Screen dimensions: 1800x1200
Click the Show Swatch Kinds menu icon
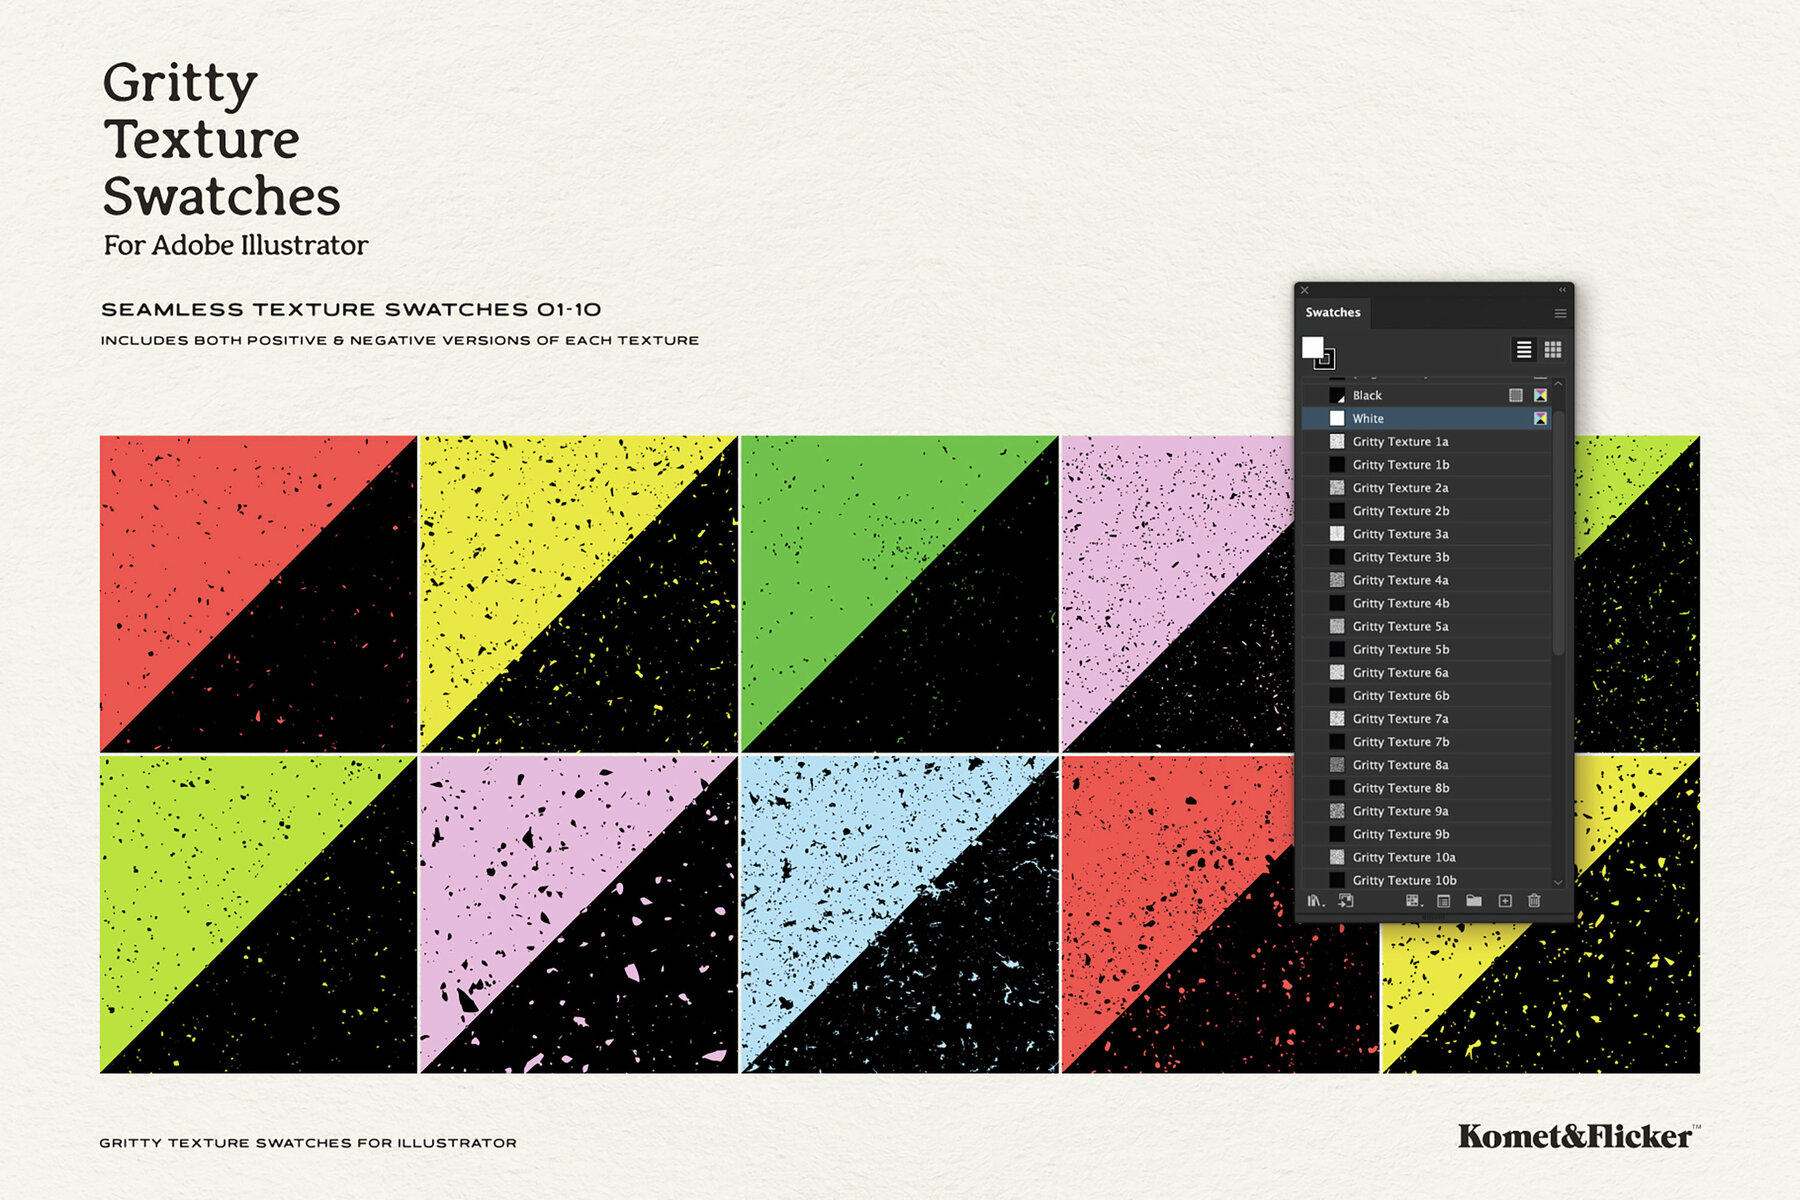click(1415, 903)
